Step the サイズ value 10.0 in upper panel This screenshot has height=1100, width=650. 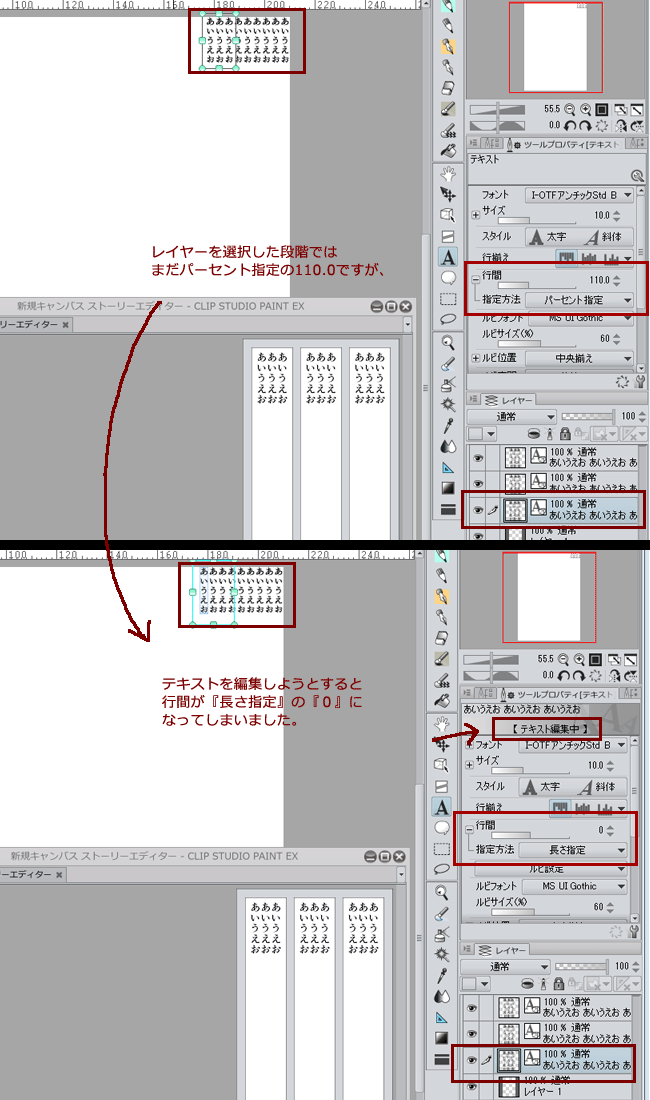pos(616,215)
